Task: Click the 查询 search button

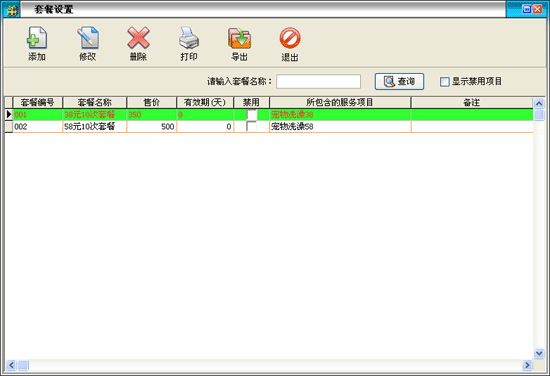Action: coord(399,81)
